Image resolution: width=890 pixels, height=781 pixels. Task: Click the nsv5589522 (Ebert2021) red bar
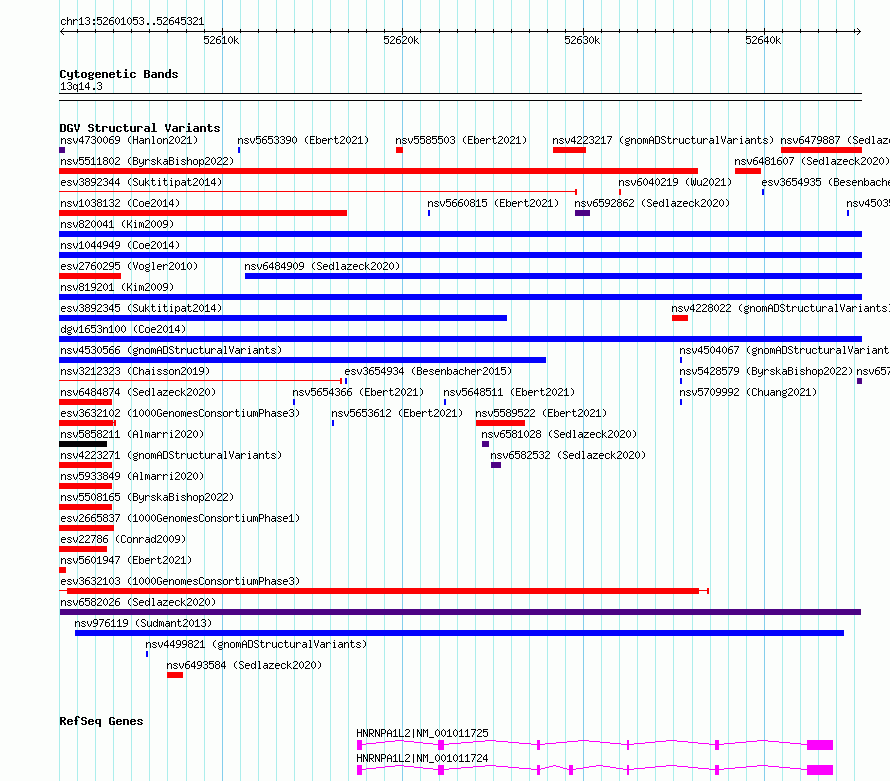click(x=500, y=423)
